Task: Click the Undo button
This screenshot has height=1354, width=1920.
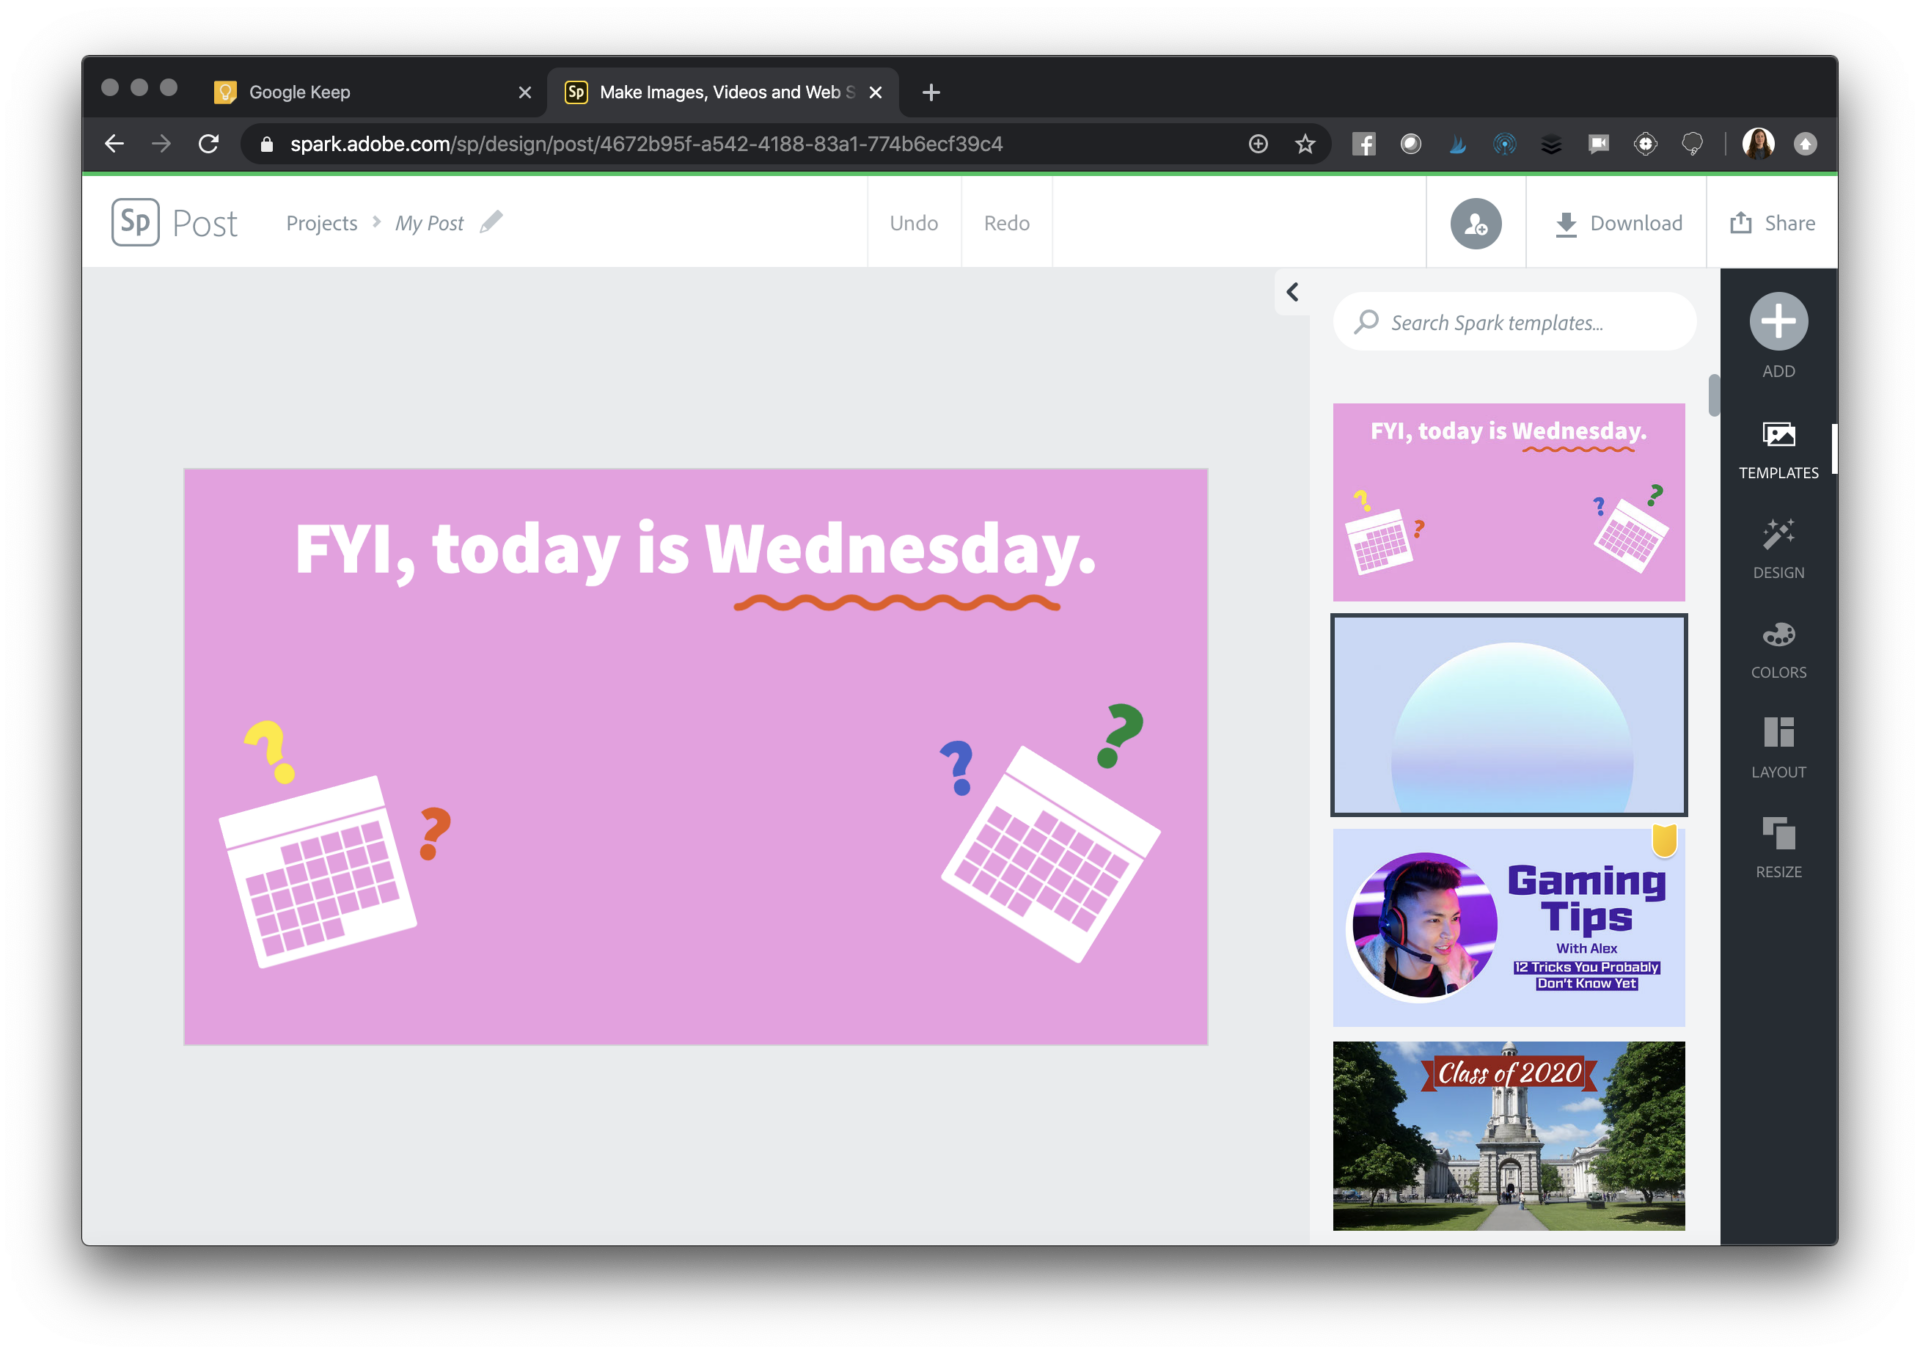Action: [x=913, y=222]
